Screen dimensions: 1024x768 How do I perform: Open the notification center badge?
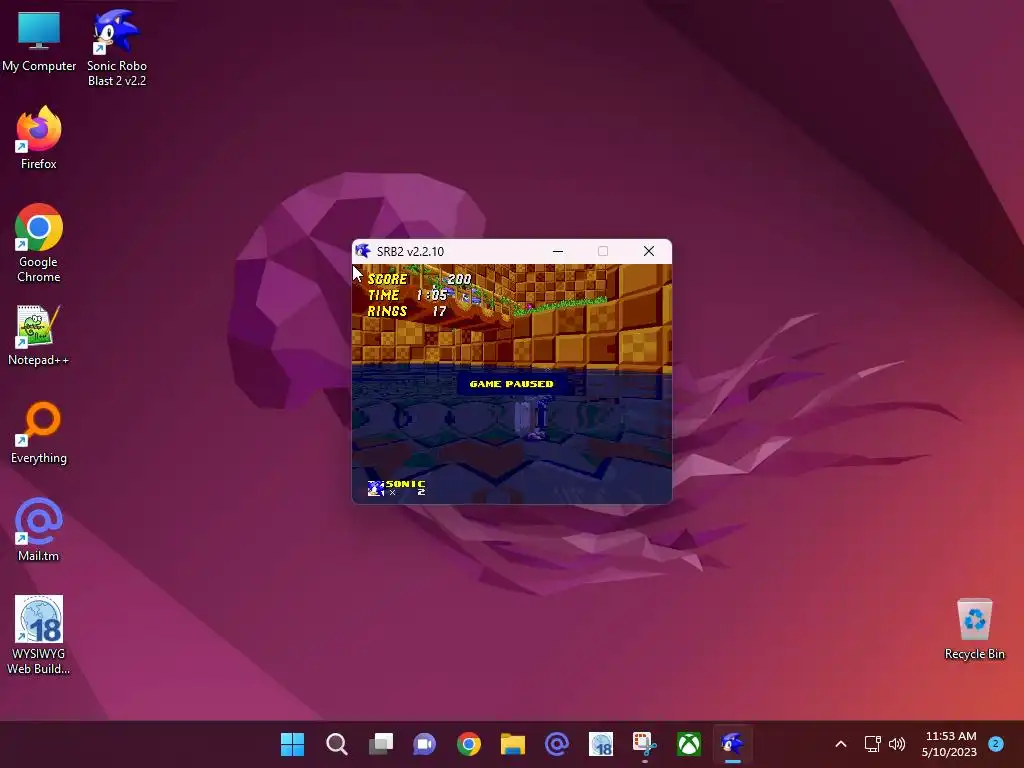(x=996, y=744)
